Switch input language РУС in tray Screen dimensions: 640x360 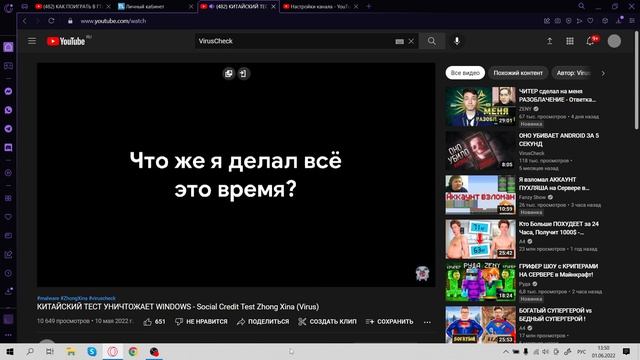click(582, 352)
